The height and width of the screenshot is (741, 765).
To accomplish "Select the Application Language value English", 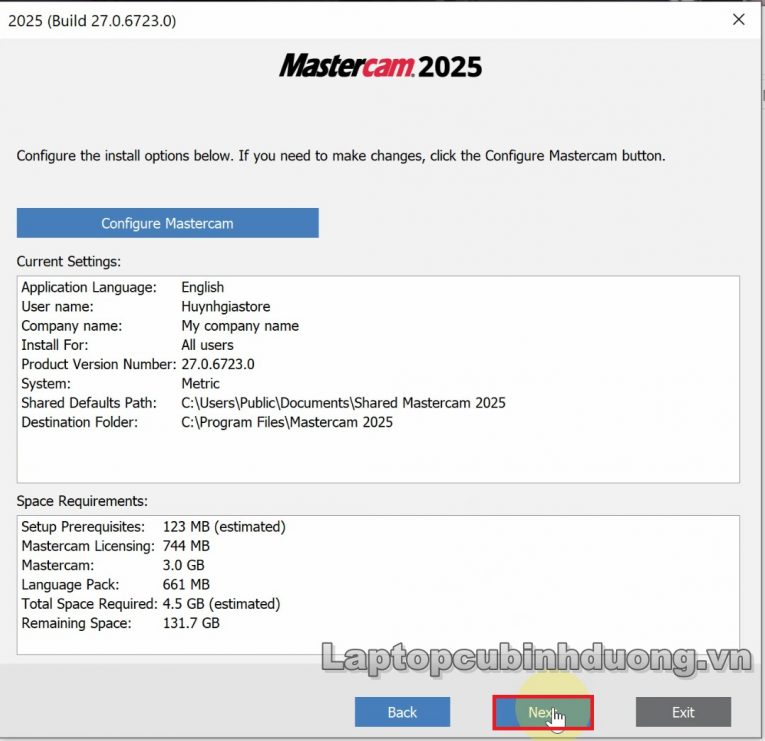I will (x=202, y=287).
